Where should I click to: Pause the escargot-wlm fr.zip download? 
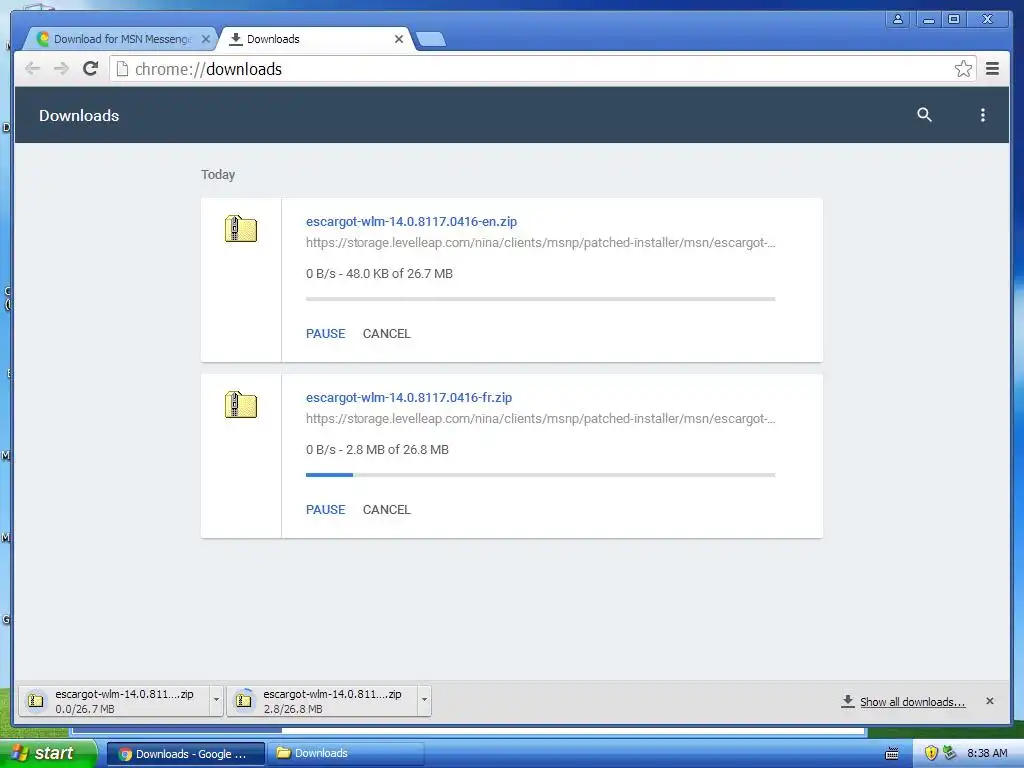325,510
